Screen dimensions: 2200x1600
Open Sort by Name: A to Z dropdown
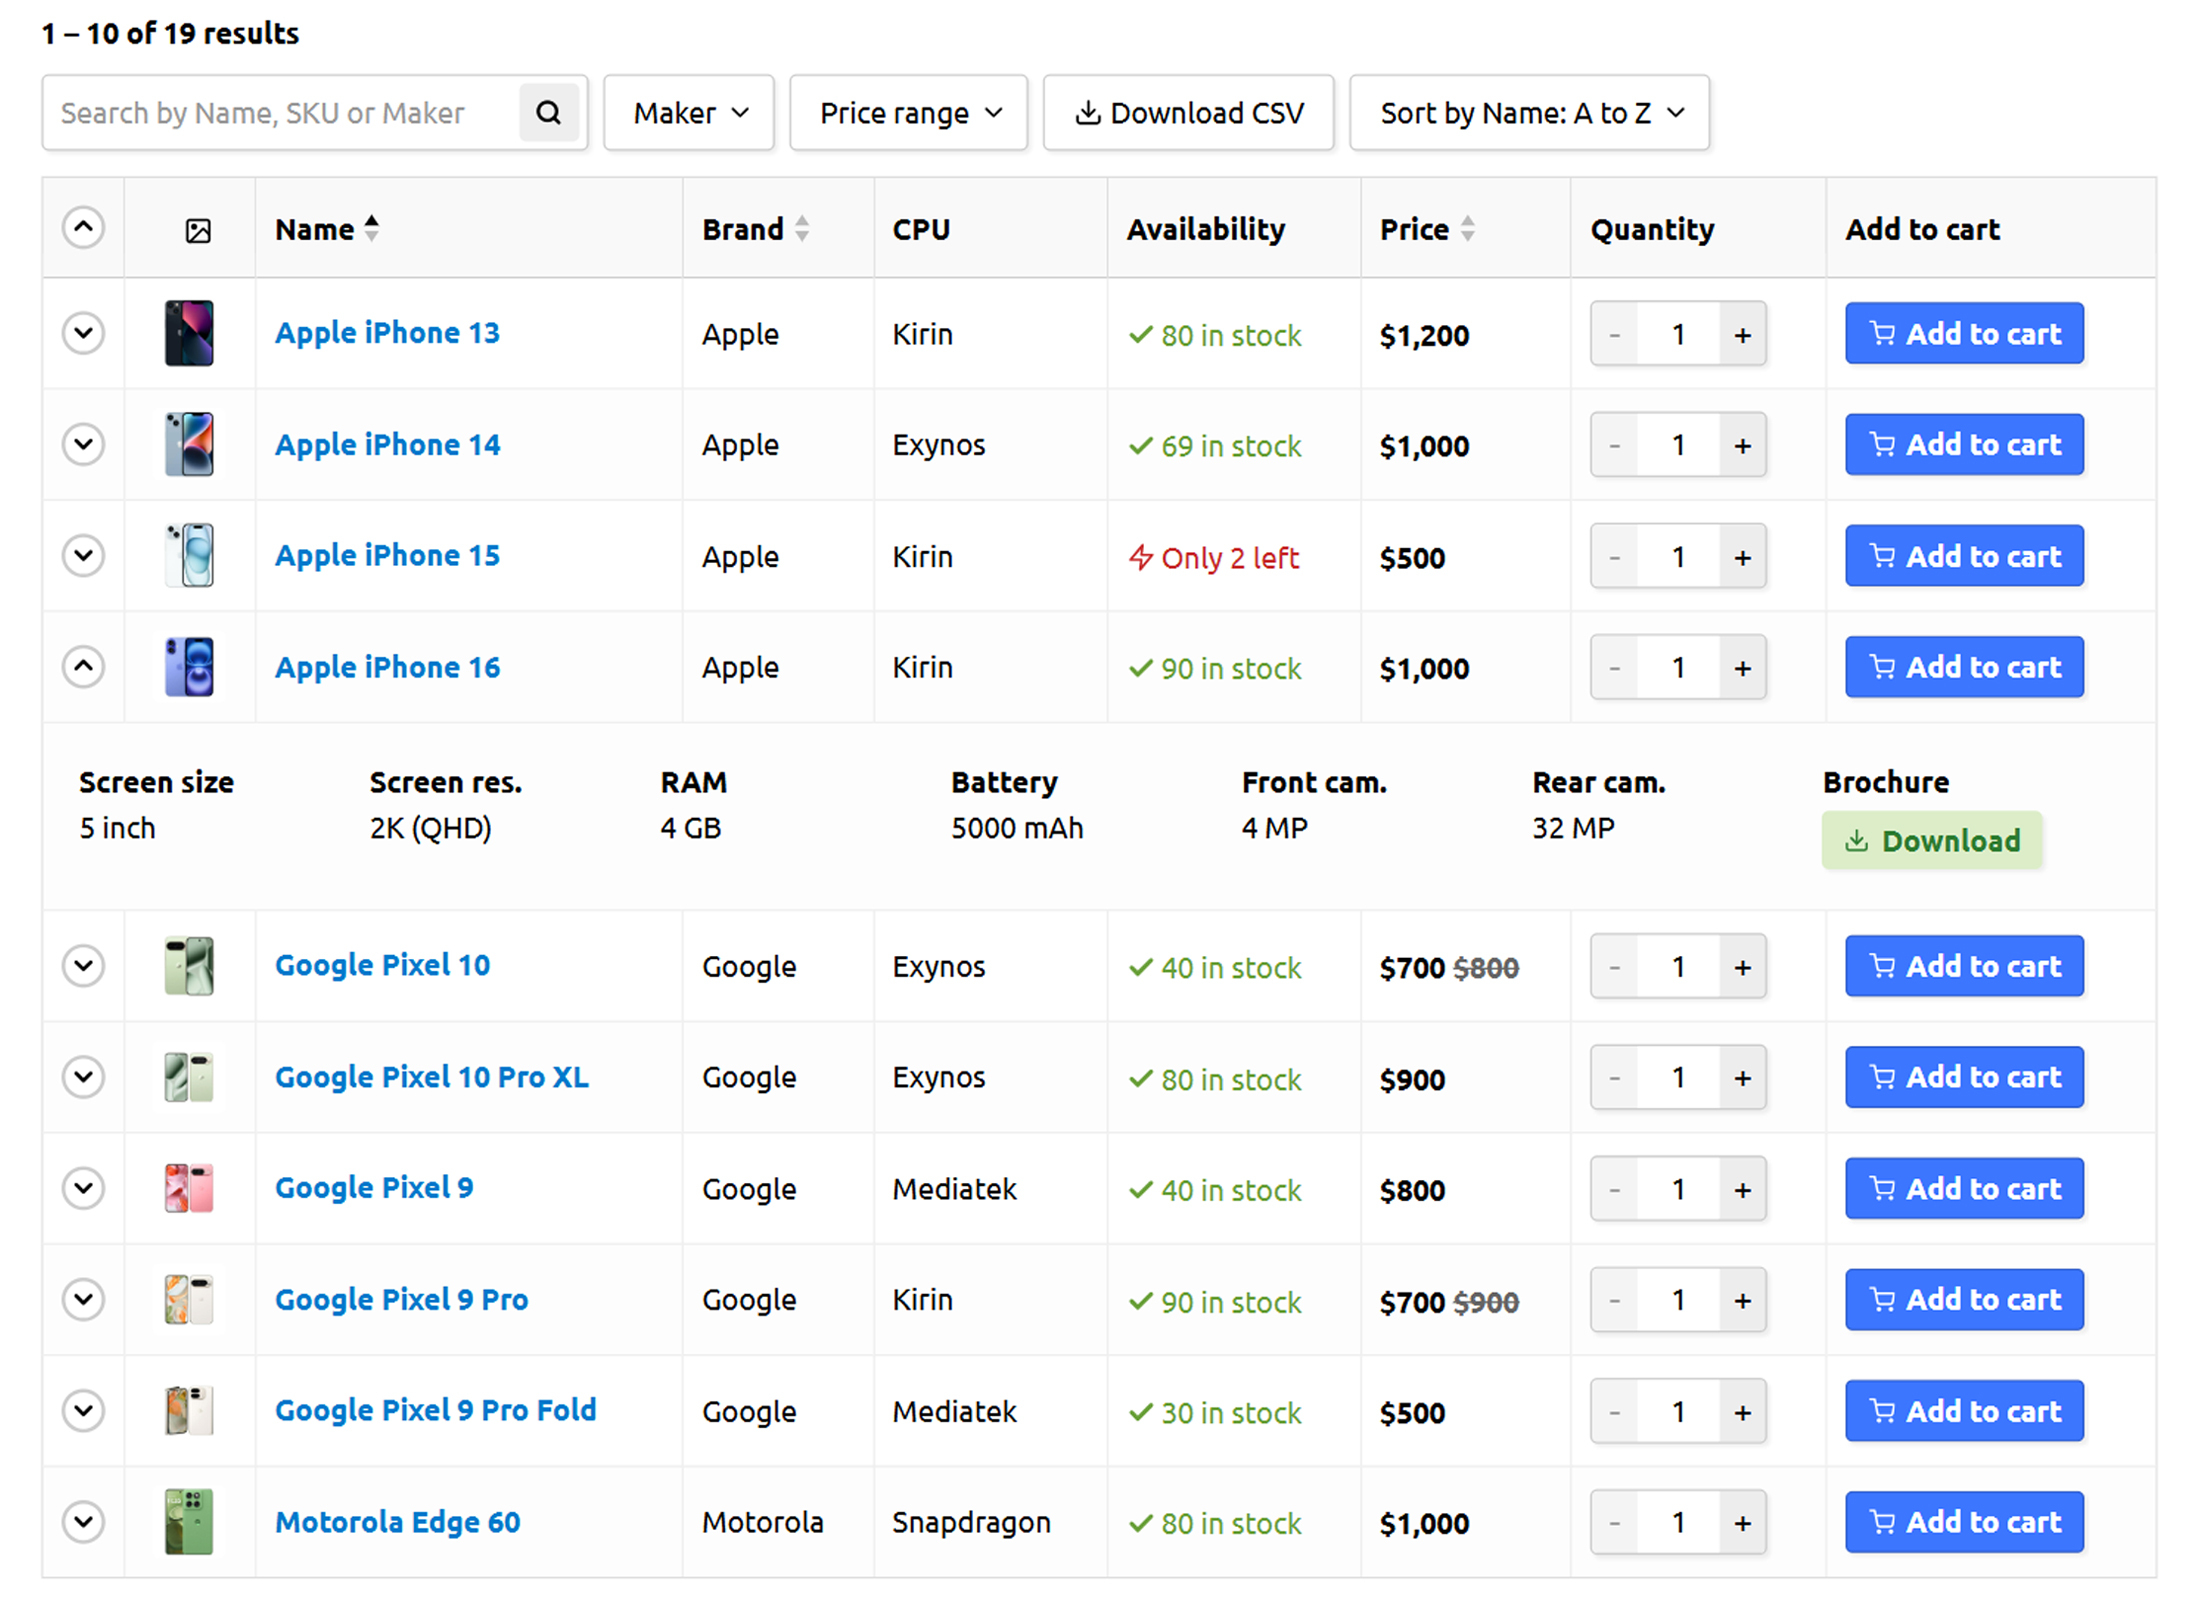[1529, 113]
